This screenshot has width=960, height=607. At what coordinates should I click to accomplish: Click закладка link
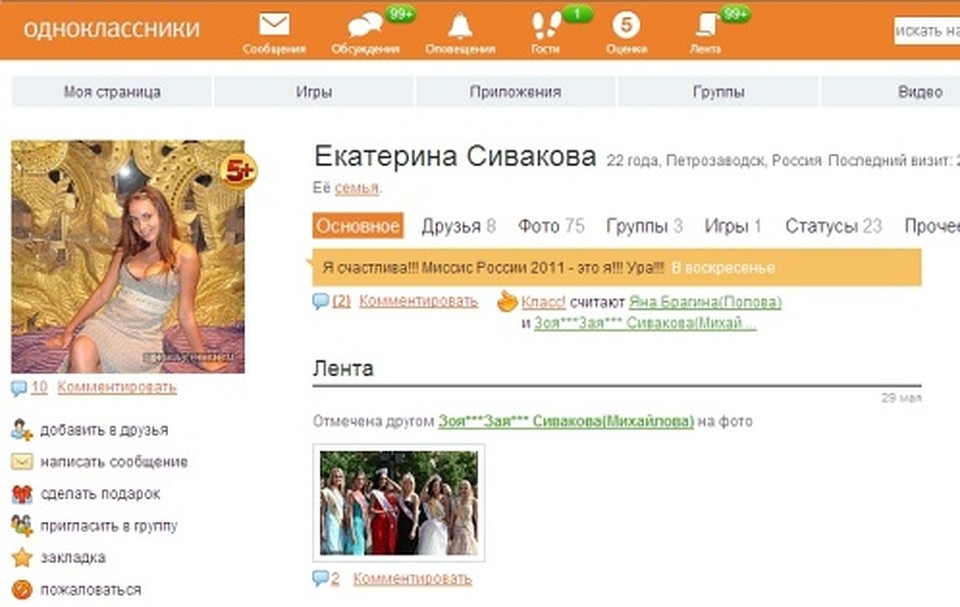coord(73,557)
